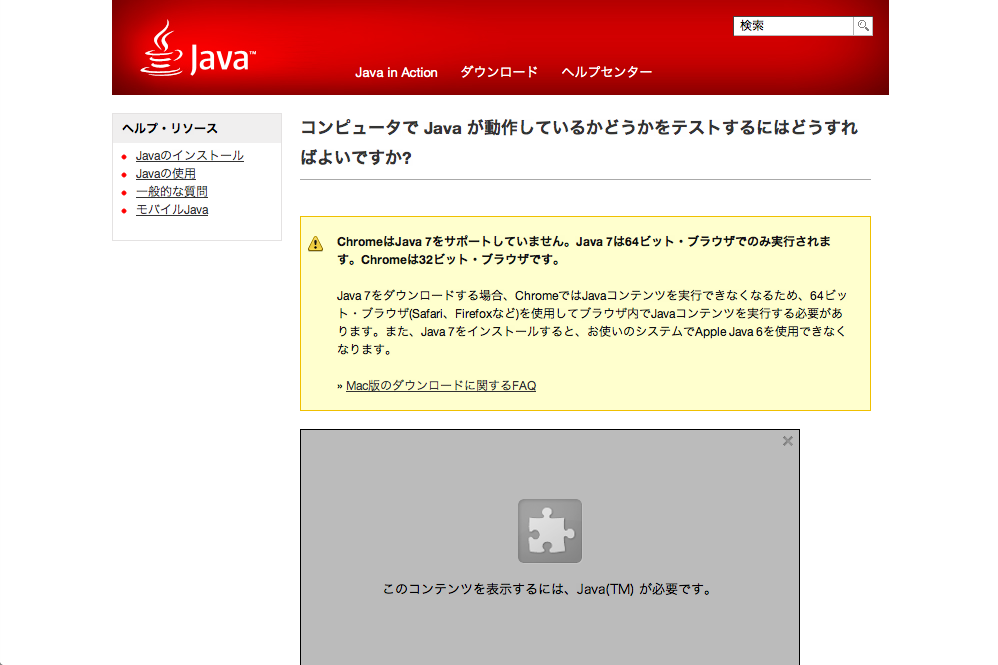Viewport: 998px width, 665px height.
Task: Click the Java(TM) が必要です plugin message
Action: pos(548,589)
